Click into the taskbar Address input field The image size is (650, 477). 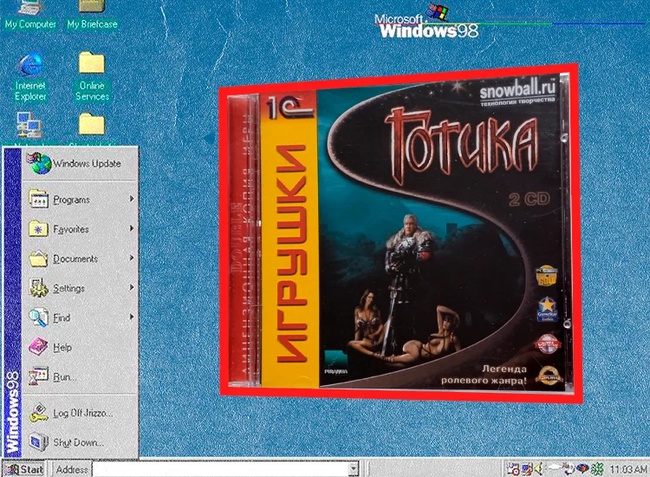point(221,469)
